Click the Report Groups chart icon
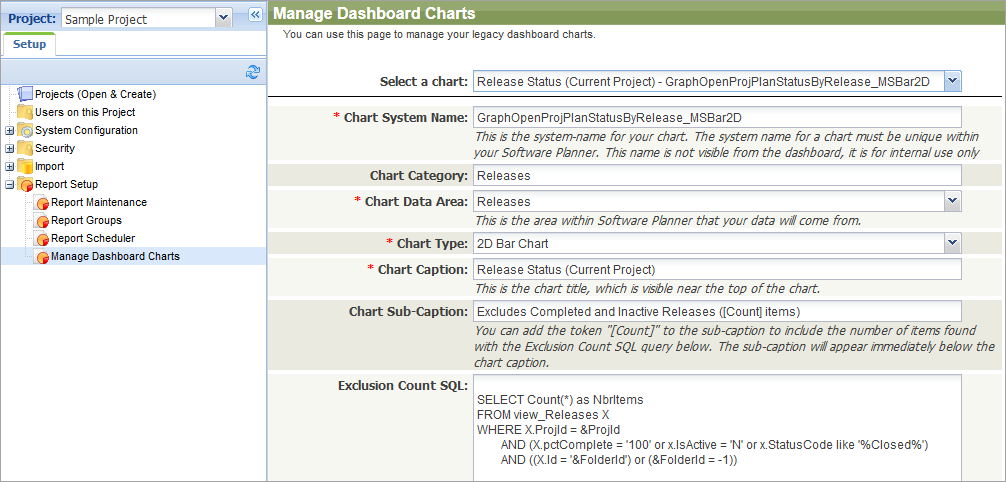The height and width of the screenshot is (482, 1006). [x=42, y=221]
